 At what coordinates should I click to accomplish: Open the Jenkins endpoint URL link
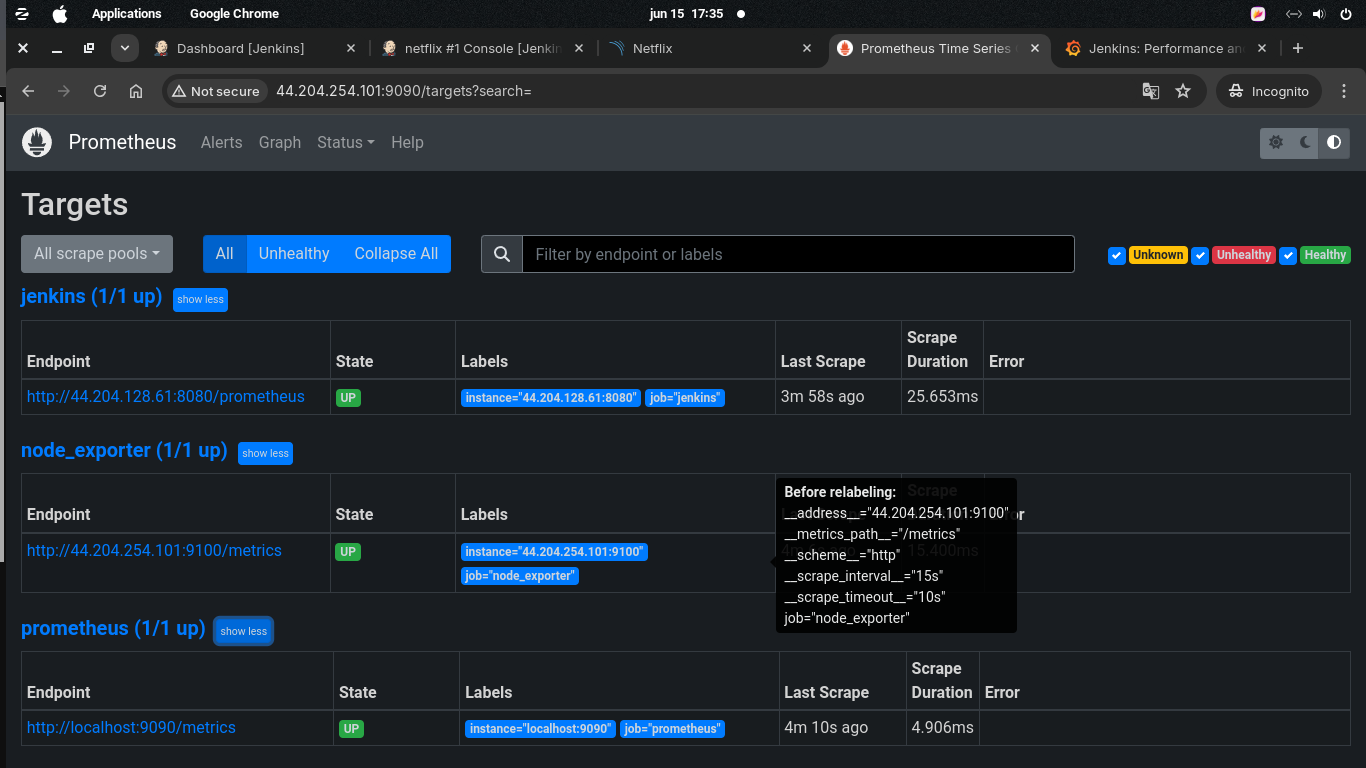click(166, 396)
